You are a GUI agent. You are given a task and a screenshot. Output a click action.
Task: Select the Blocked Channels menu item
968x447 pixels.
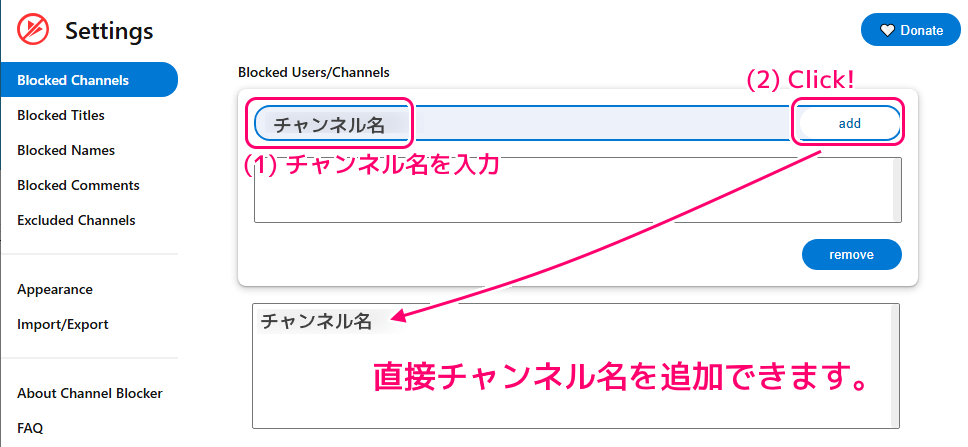[x=89, y=80]
